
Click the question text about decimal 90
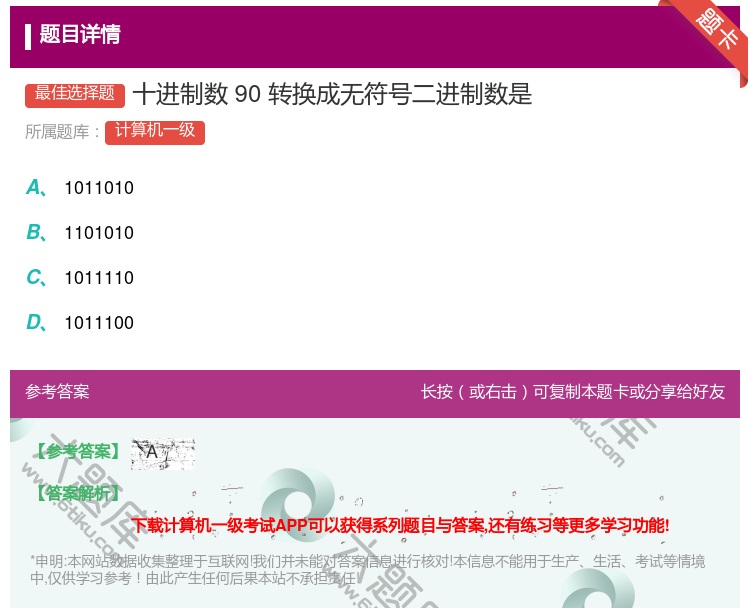332,94
